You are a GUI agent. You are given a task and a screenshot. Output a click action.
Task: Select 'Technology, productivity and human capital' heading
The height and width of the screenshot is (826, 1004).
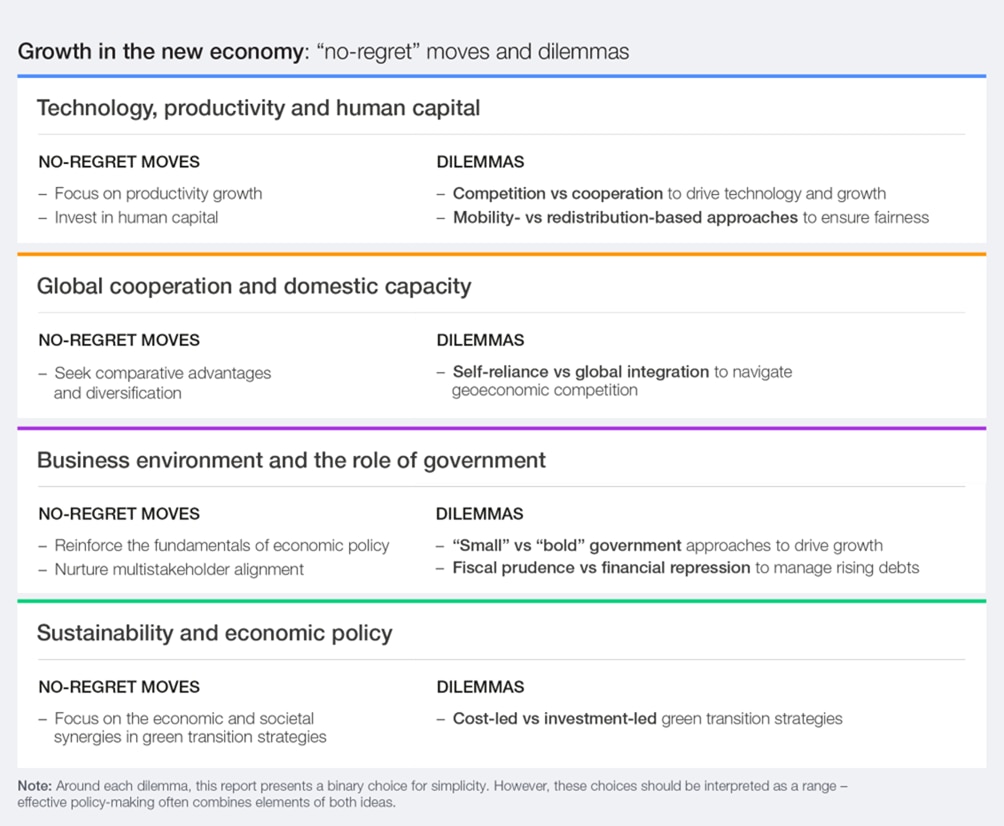(x=258, y=108)
